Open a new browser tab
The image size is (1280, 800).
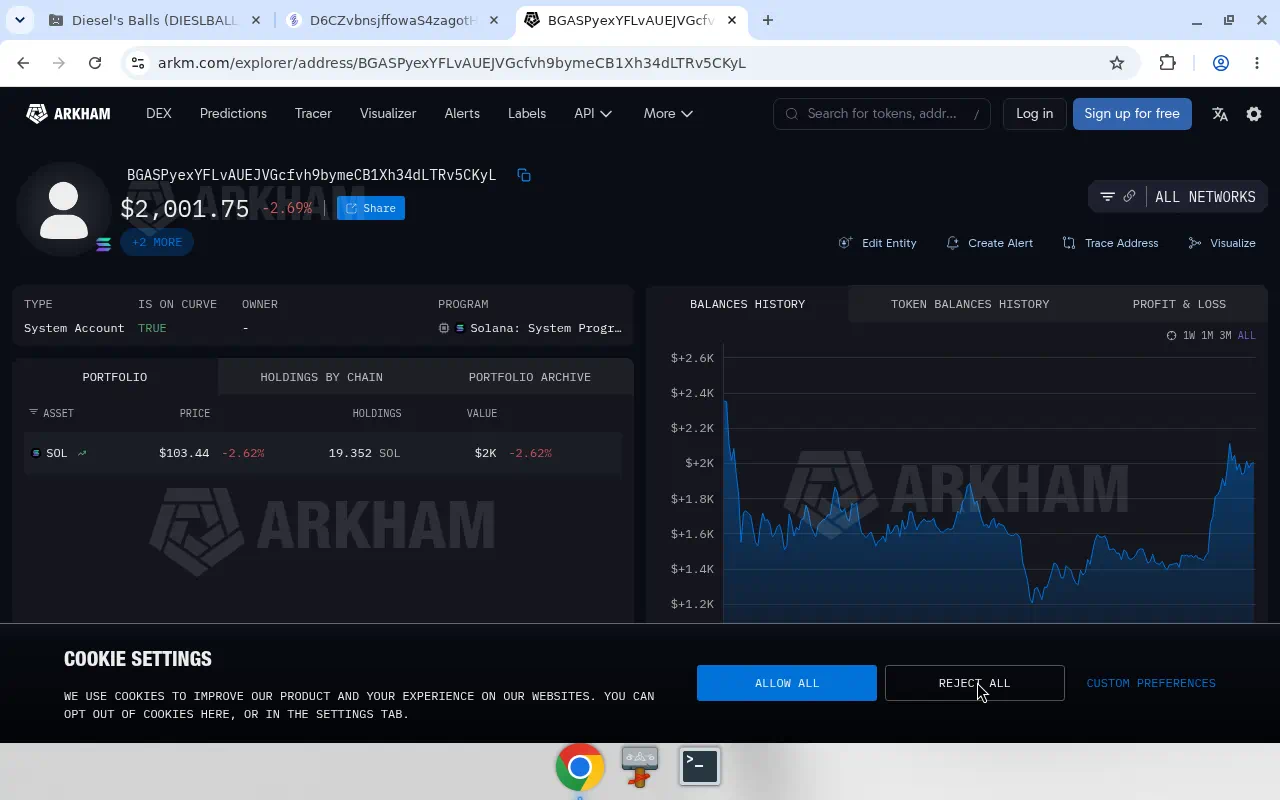point(768,20)
